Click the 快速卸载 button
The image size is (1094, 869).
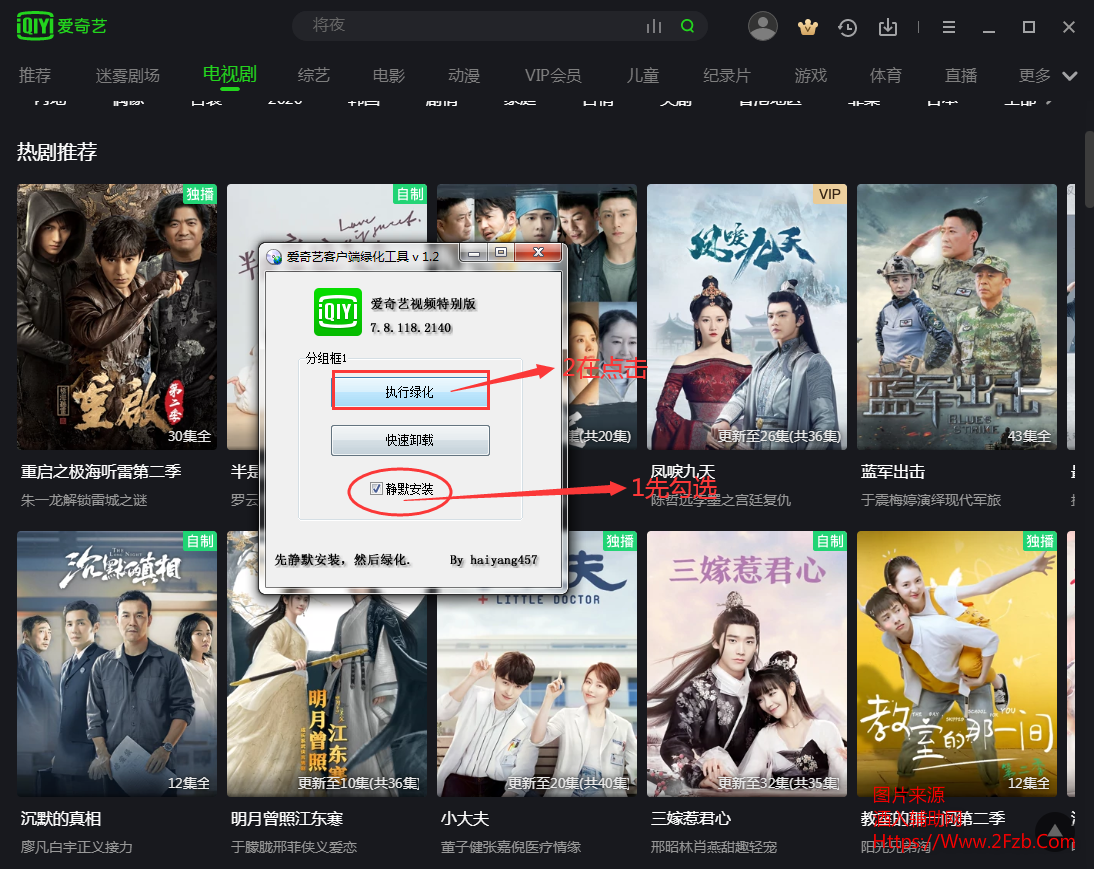pos(410,440)
